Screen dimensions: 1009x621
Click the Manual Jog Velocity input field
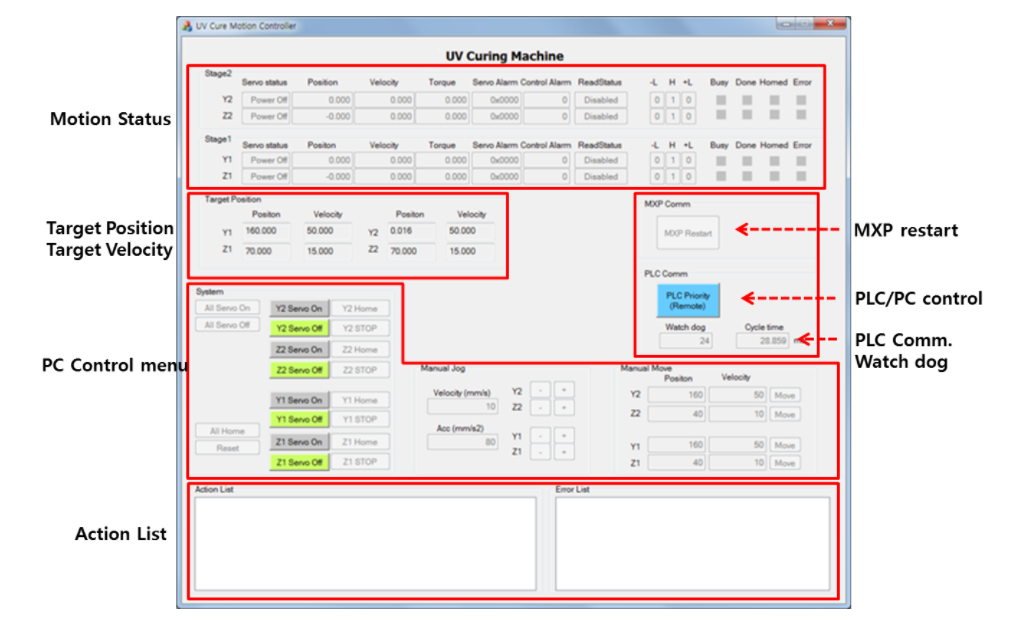tap(462, 407)
